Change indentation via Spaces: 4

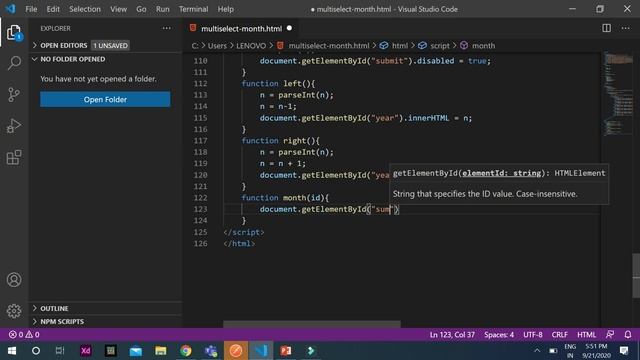(499, 335)
